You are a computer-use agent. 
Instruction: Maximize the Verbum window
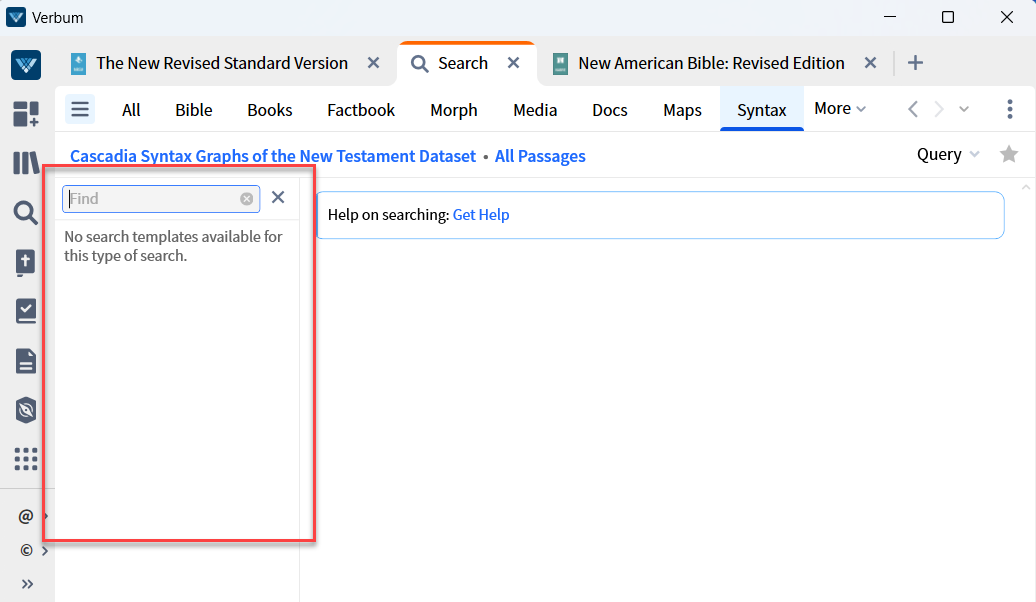click(948, 17)
